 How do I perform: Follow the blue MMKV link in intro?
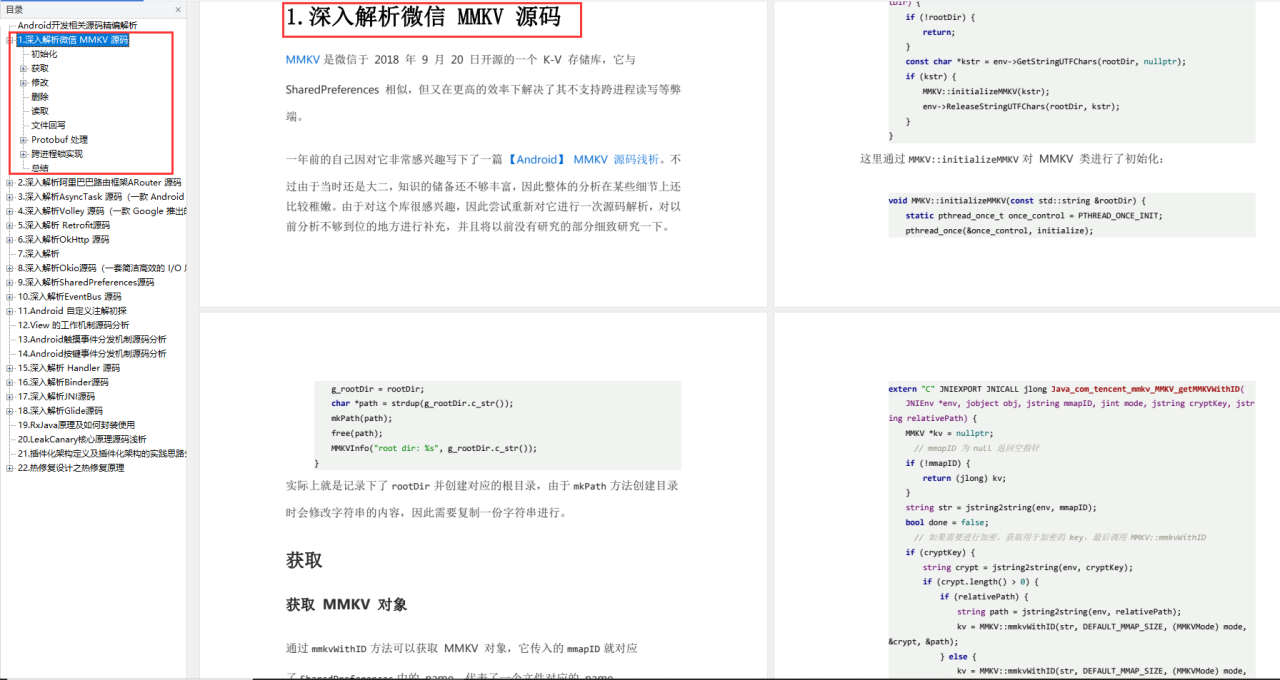coord(303,59)
